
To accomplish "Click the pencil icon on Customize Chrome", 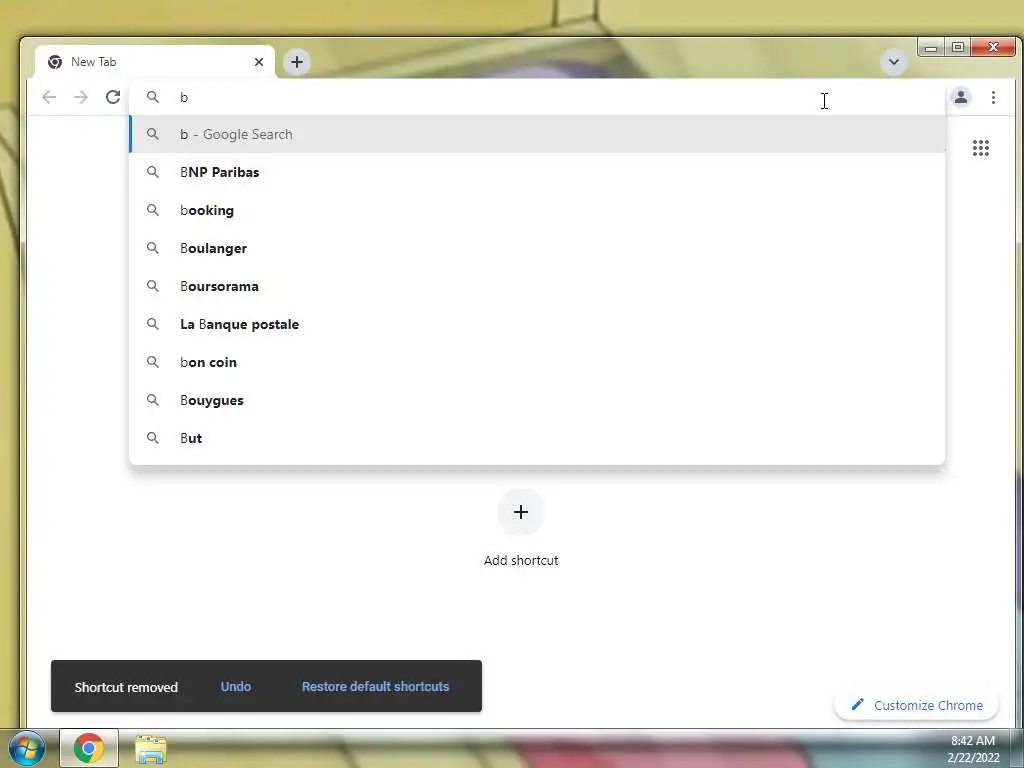I will point(857,705).
